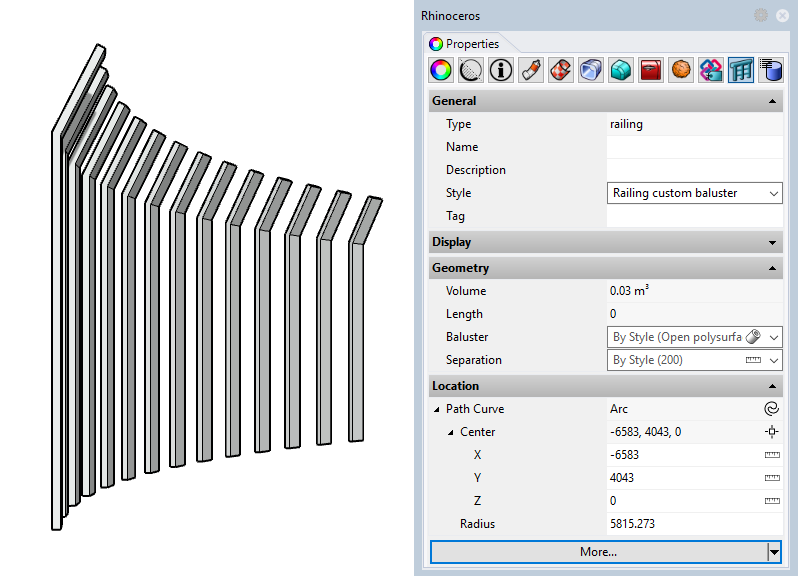The width and height of the screenshot is (798, 576).
Task: Click the Center pick-point crosshair icon
Action: tap(772, 431)
